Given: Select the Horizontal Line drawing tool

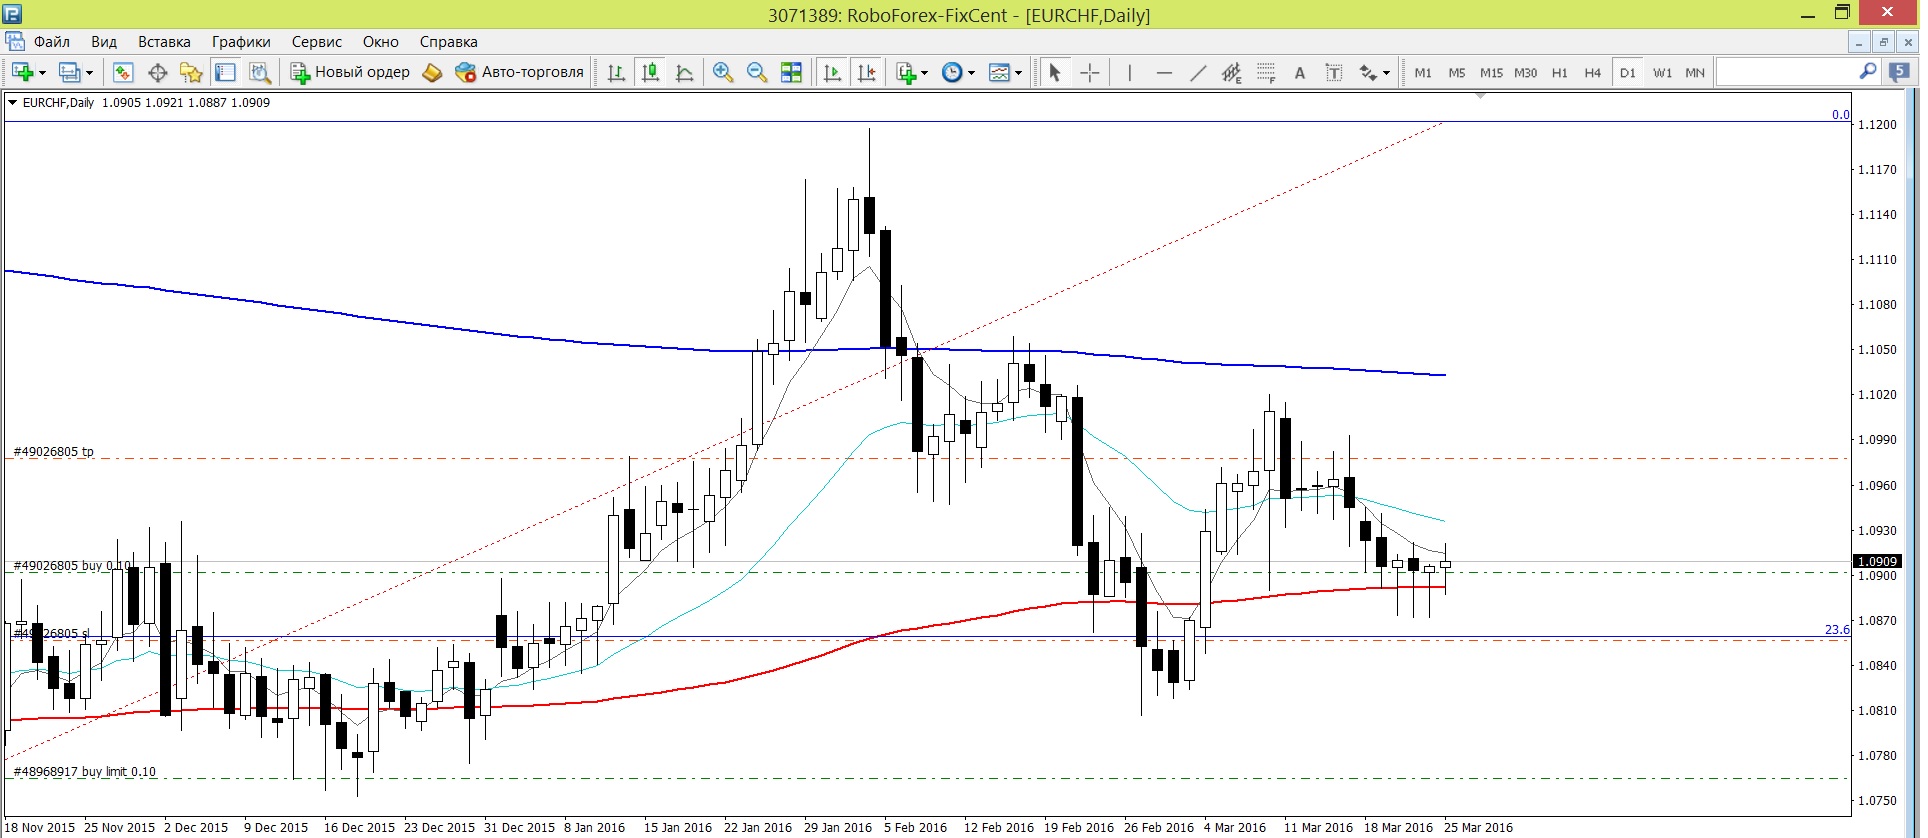Looking at the screenshot, I should click(1163, 72).
